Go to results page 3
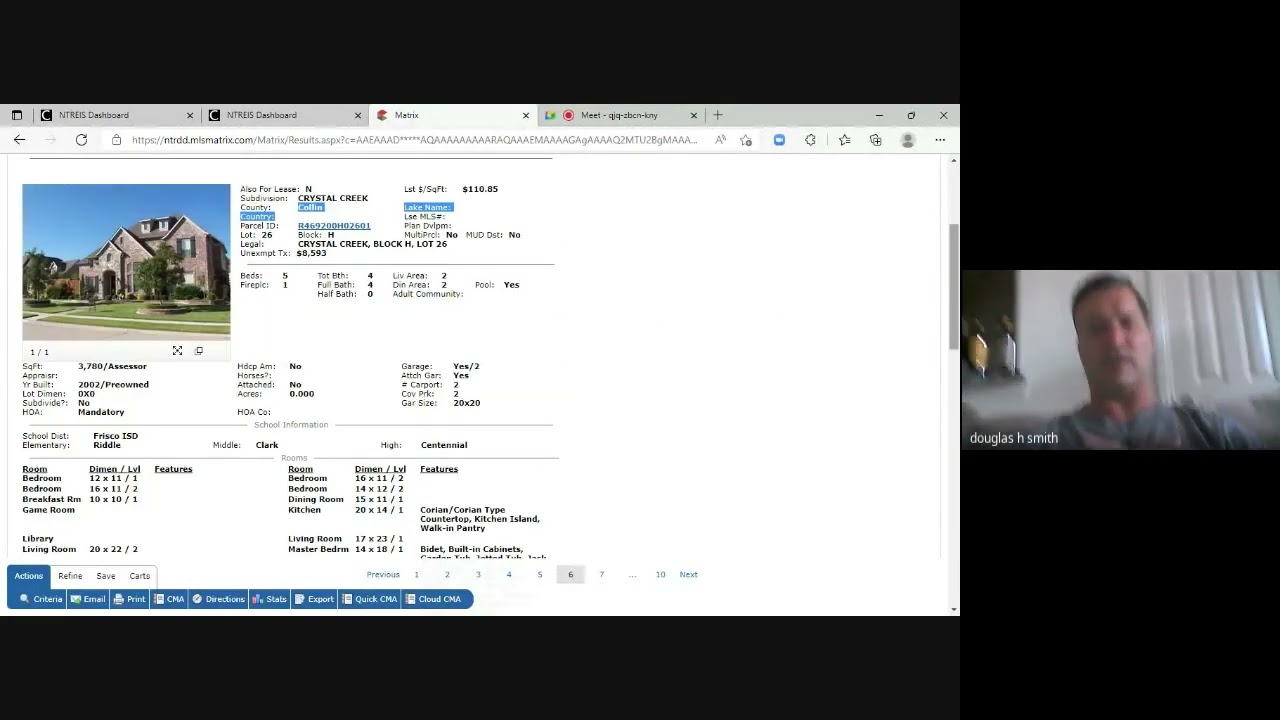The height and width of the screenshot is (720, 1280). [478, 575]
